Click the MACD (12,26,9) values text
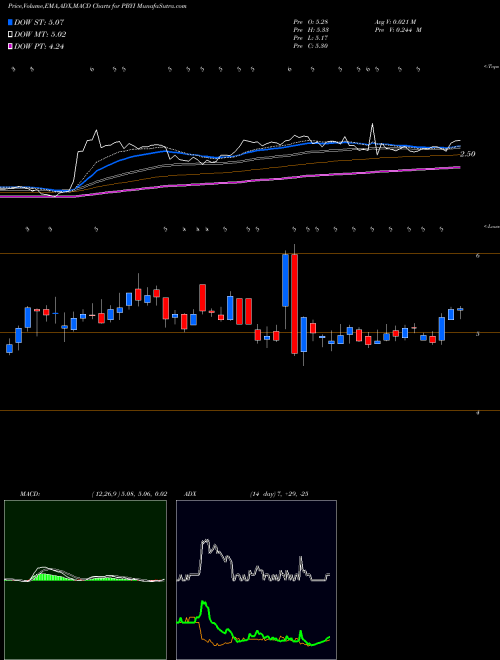This screenshot has height=660, width=500. [129, 493]
